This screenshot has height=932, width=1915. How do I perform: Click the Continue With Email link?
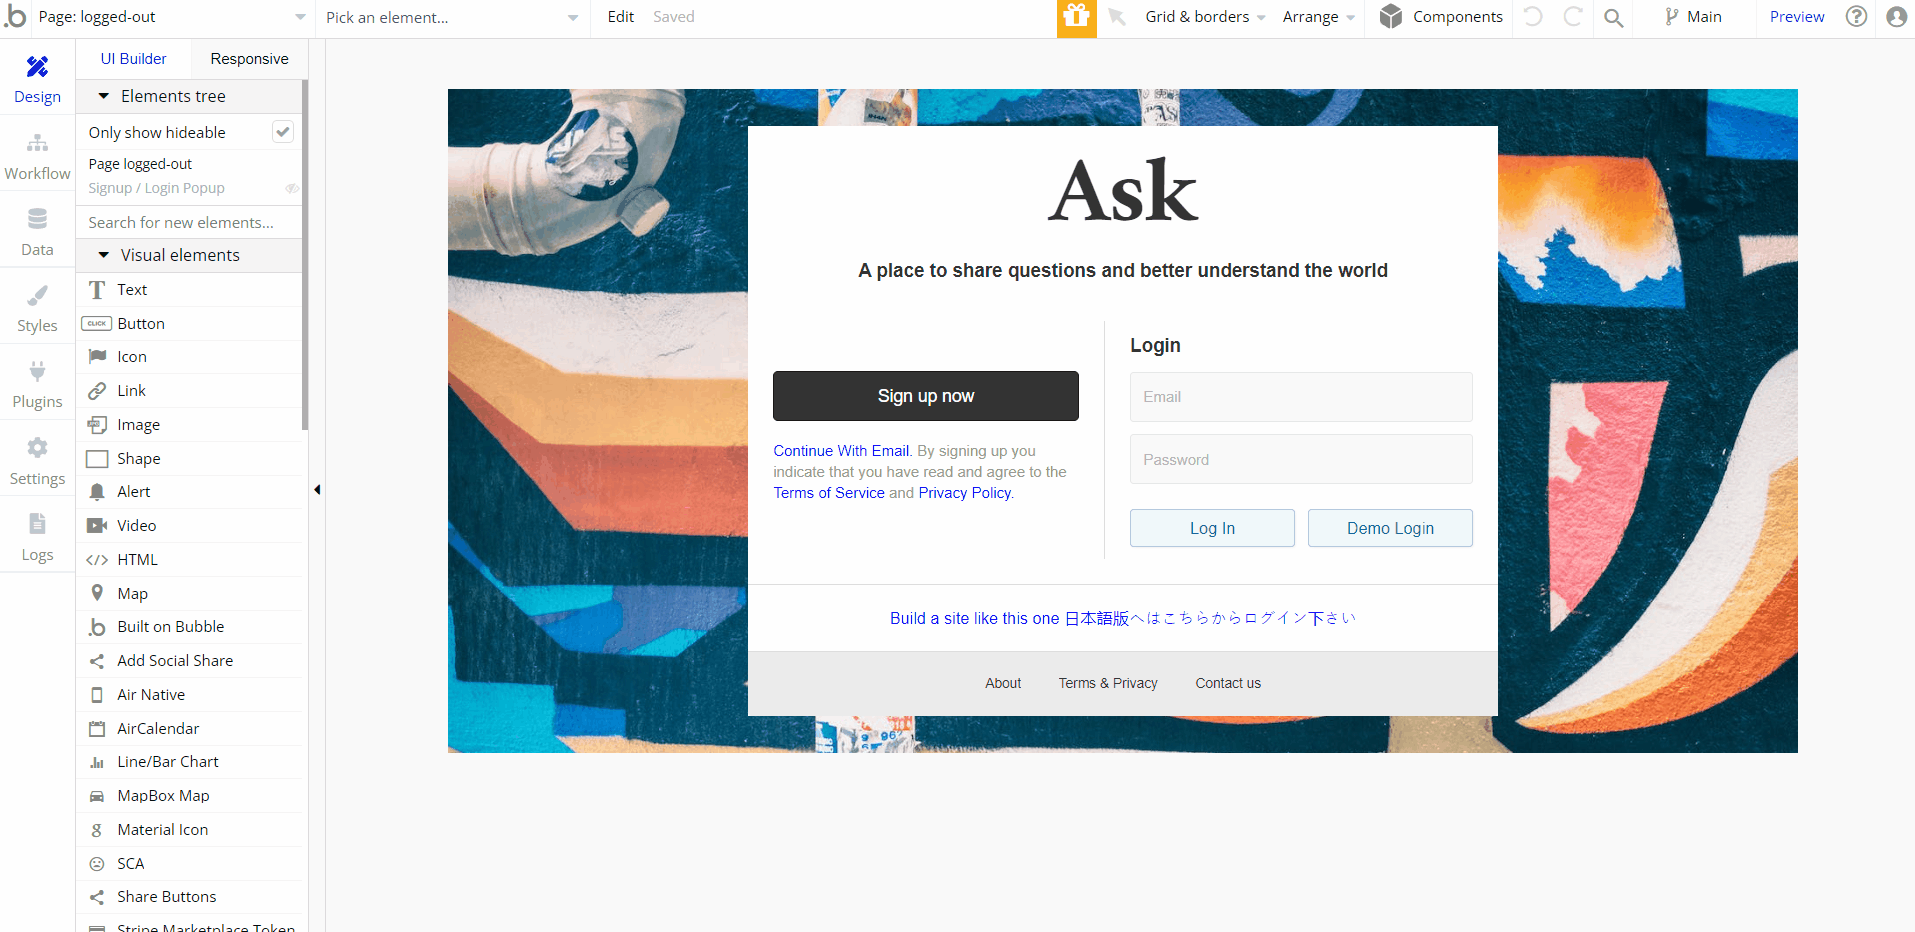point(841,451)
